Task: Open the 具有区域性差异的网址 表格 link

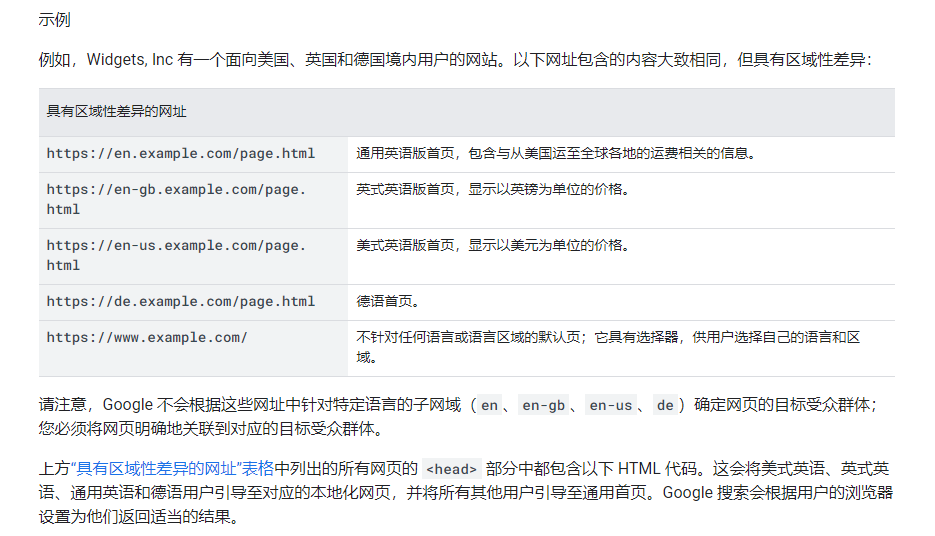Action: point(172,469)
